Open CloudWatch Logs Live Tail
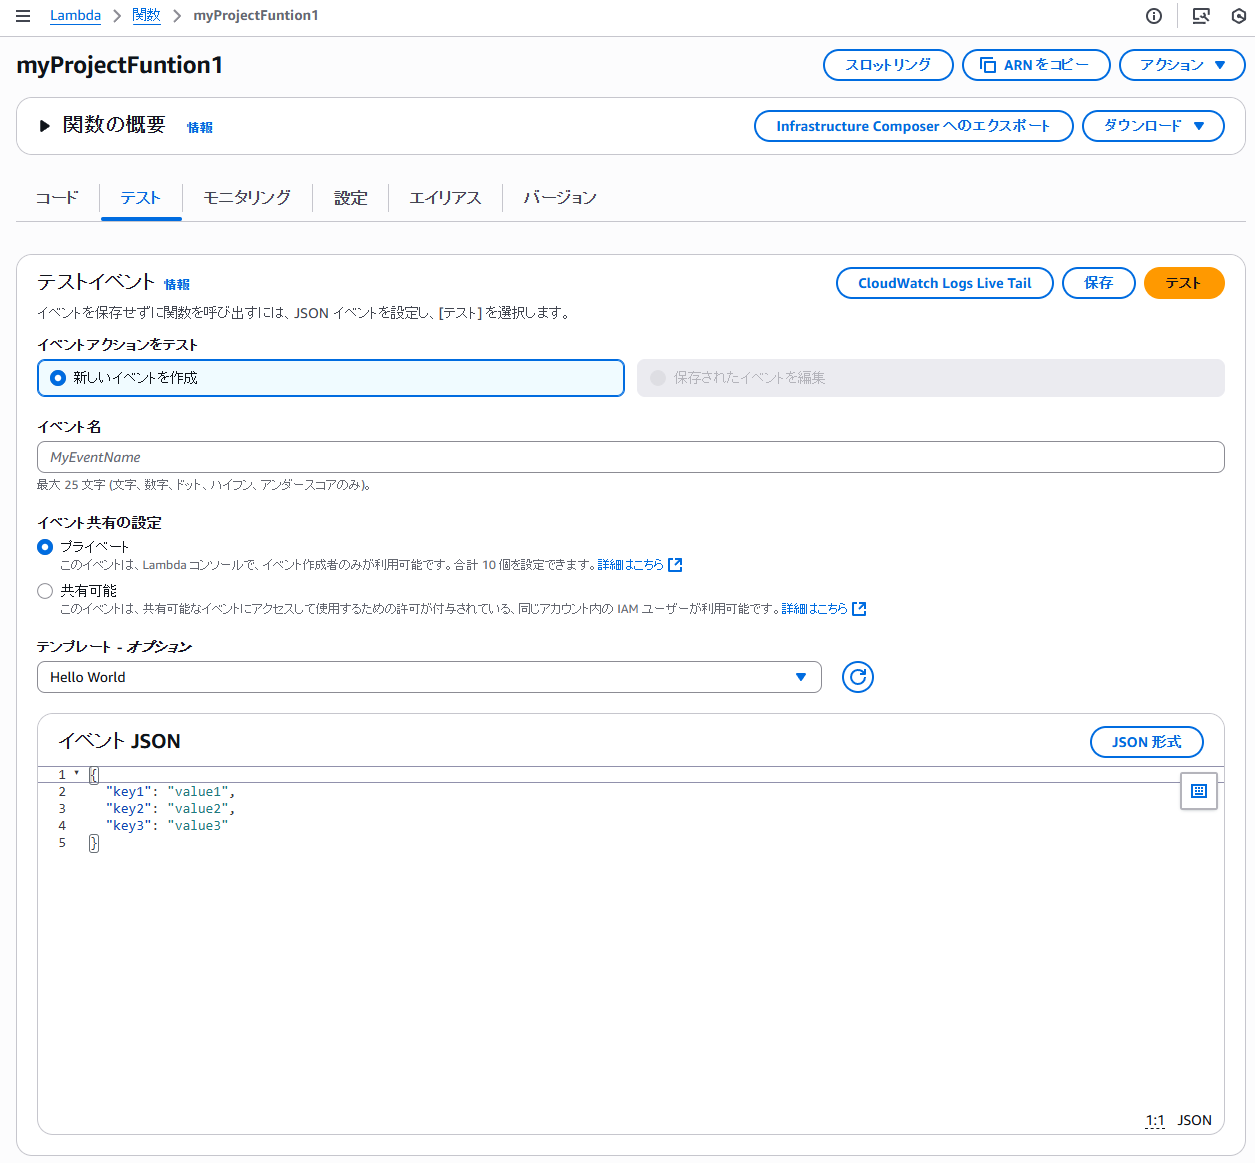The image size is (1255, 1163). coord(945,283)
